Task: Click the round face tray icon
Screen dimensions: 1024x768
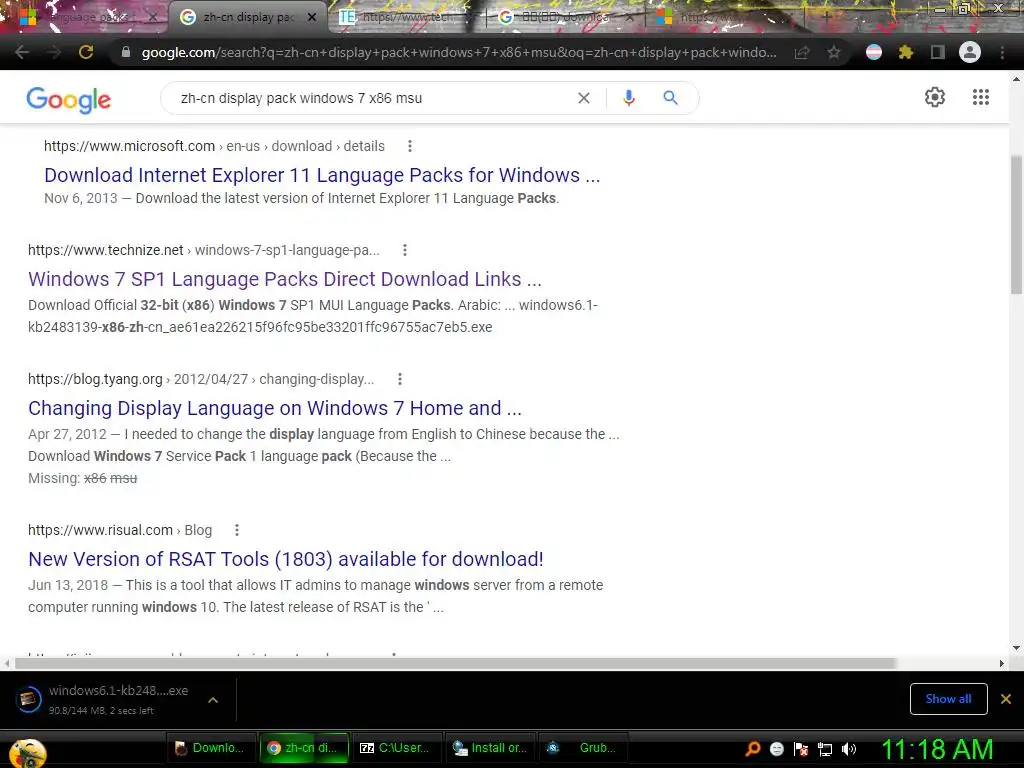Action: (x=776, y=749)
